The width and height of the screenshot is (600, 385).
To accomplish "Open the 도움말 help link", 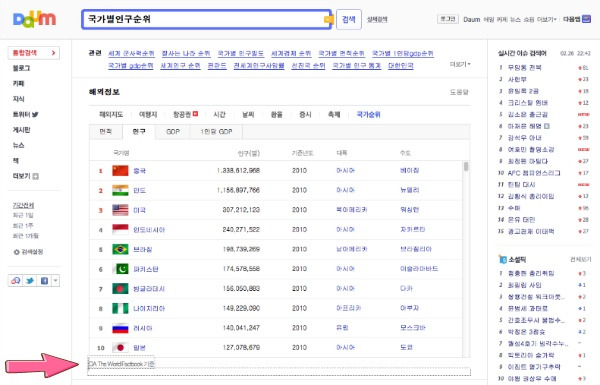I will point(459,92).
